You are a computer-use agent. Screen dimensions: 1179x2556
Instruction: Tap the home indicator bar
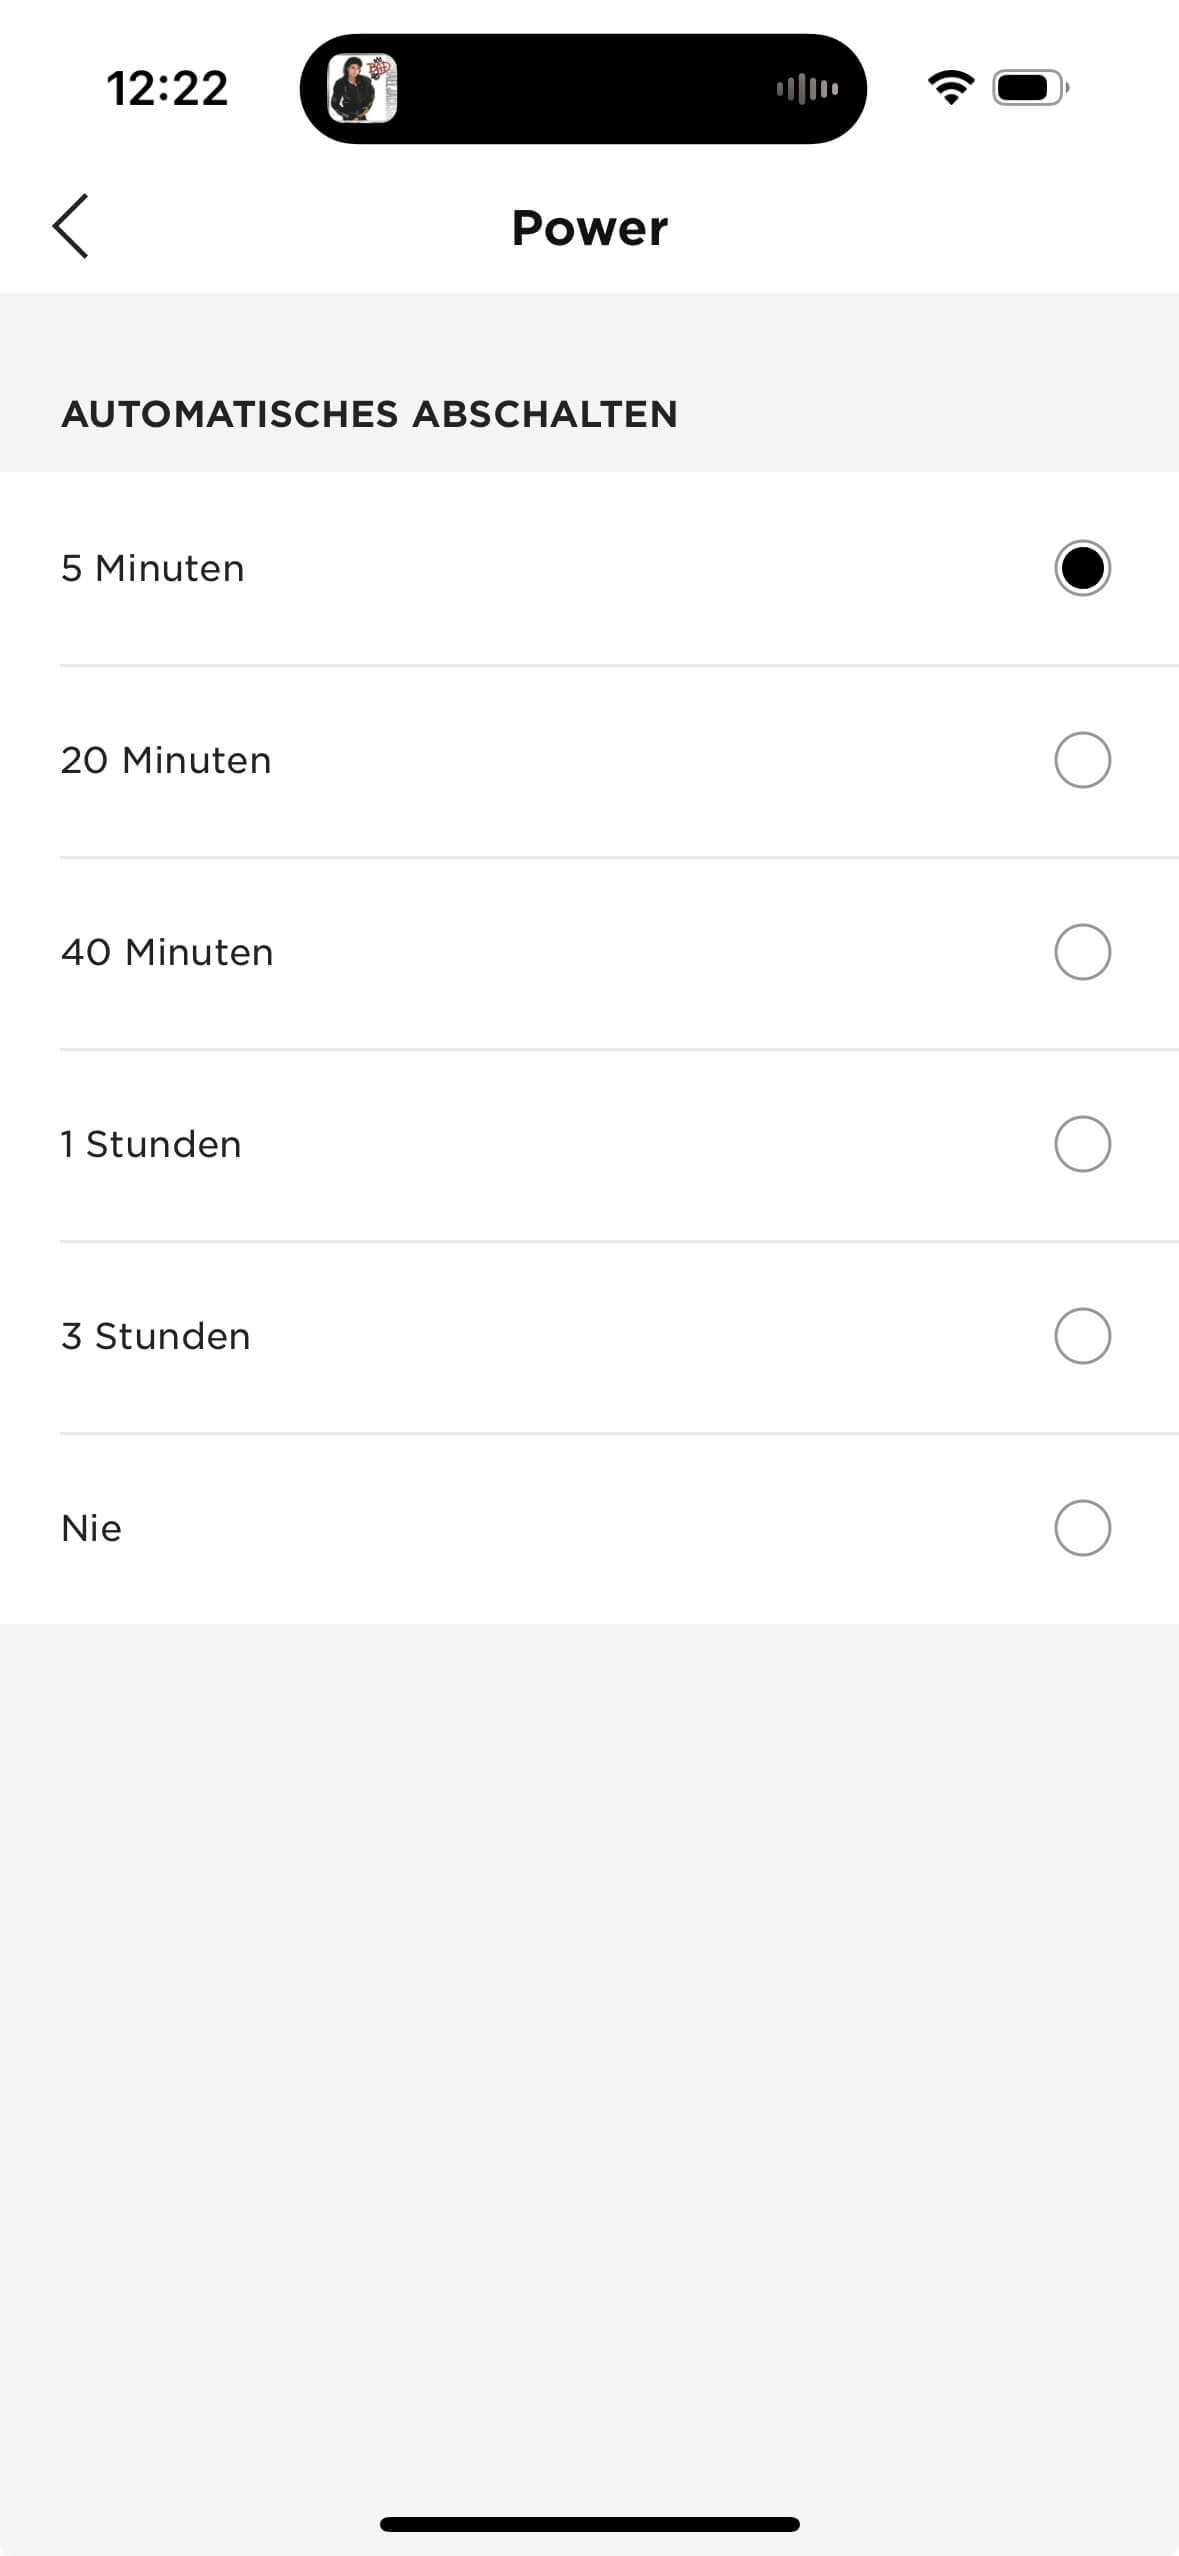(x=589, y=2524)
